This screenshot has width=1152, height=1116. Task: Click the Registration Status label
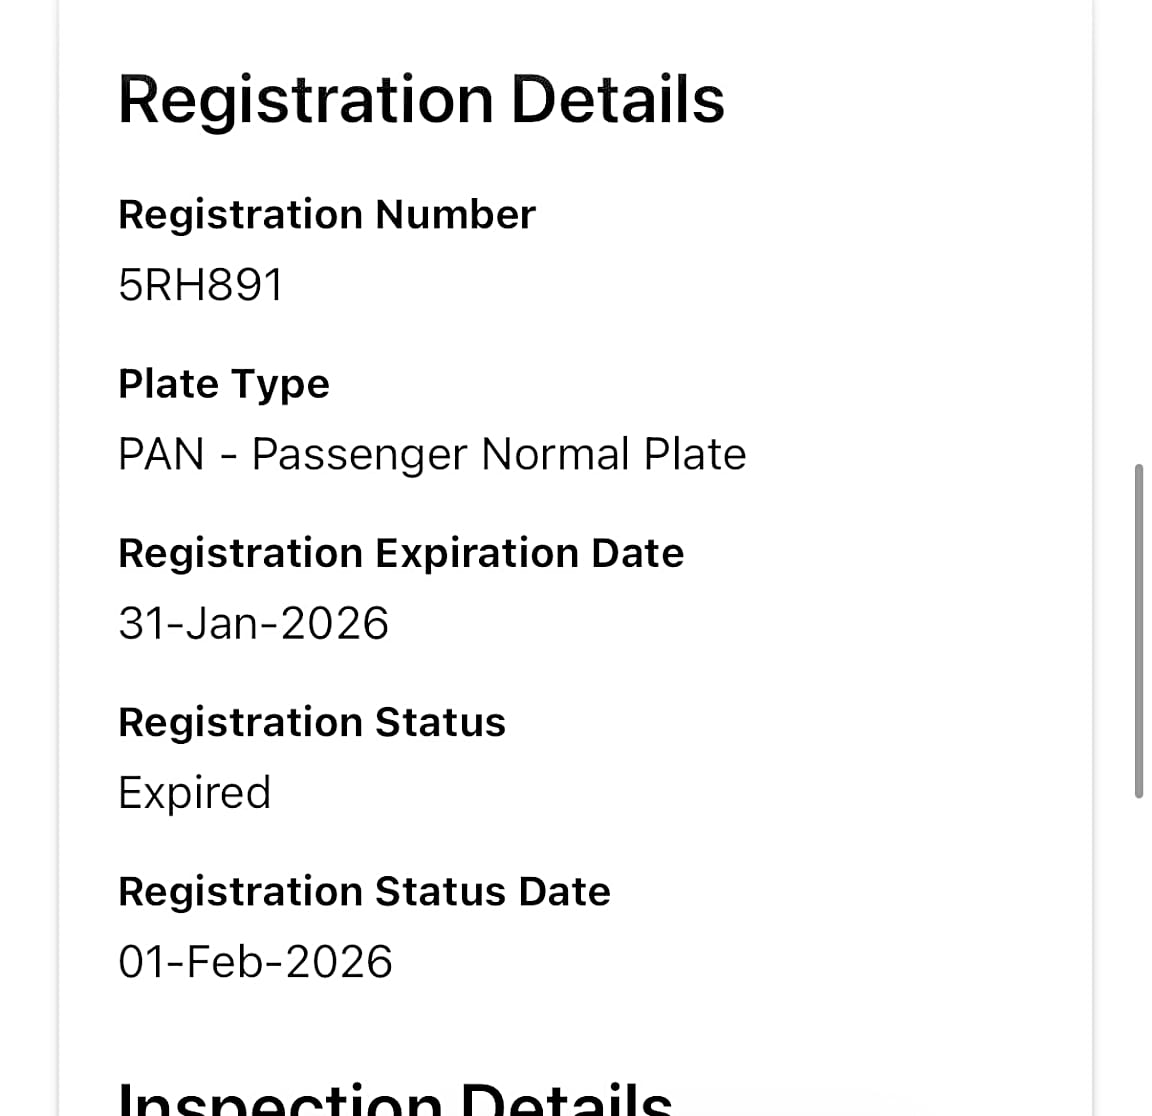tap(311, 722)
